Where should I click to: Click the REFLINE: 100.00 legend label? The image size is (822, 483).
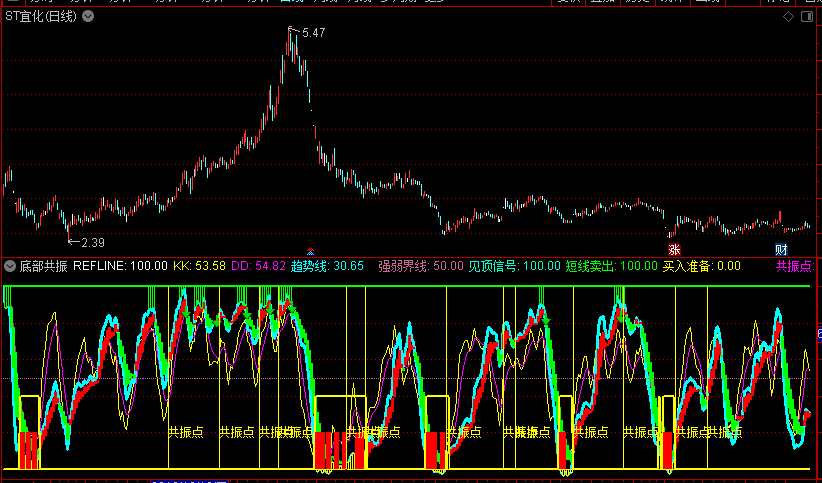(x=121, y=266)
